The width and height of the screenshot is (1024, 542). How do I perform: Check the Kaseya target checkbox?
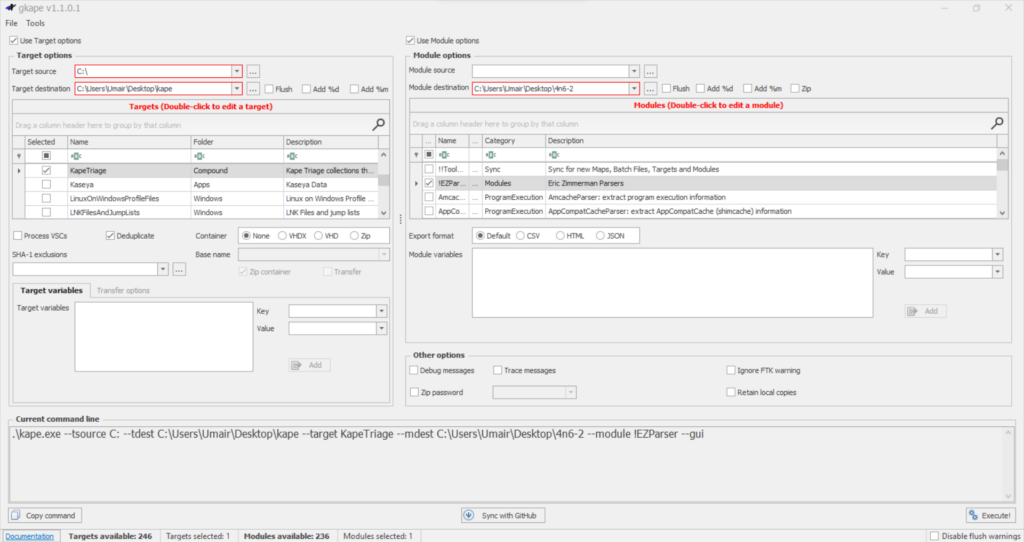coord(46,185)
